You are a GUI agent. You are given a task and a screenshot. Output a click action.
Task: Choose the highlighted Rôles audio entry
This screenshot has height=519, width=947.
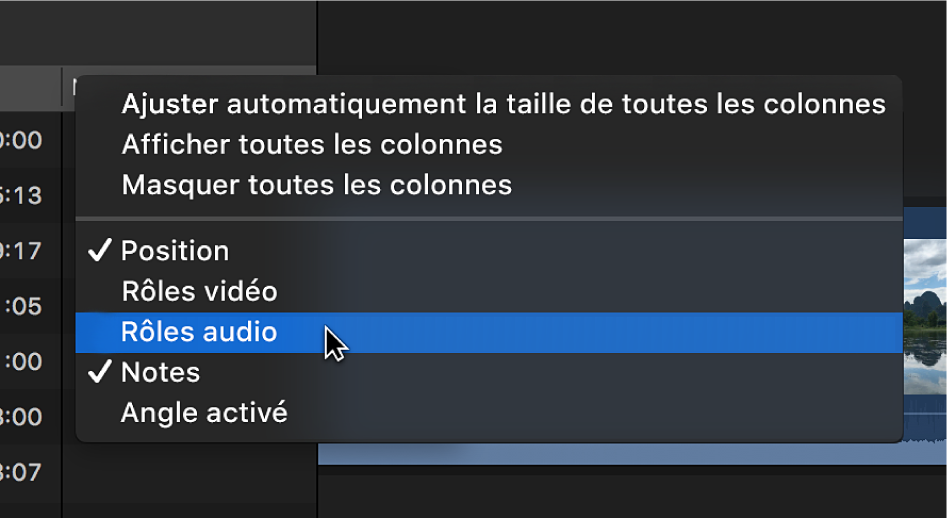click(x=199, y=332)
